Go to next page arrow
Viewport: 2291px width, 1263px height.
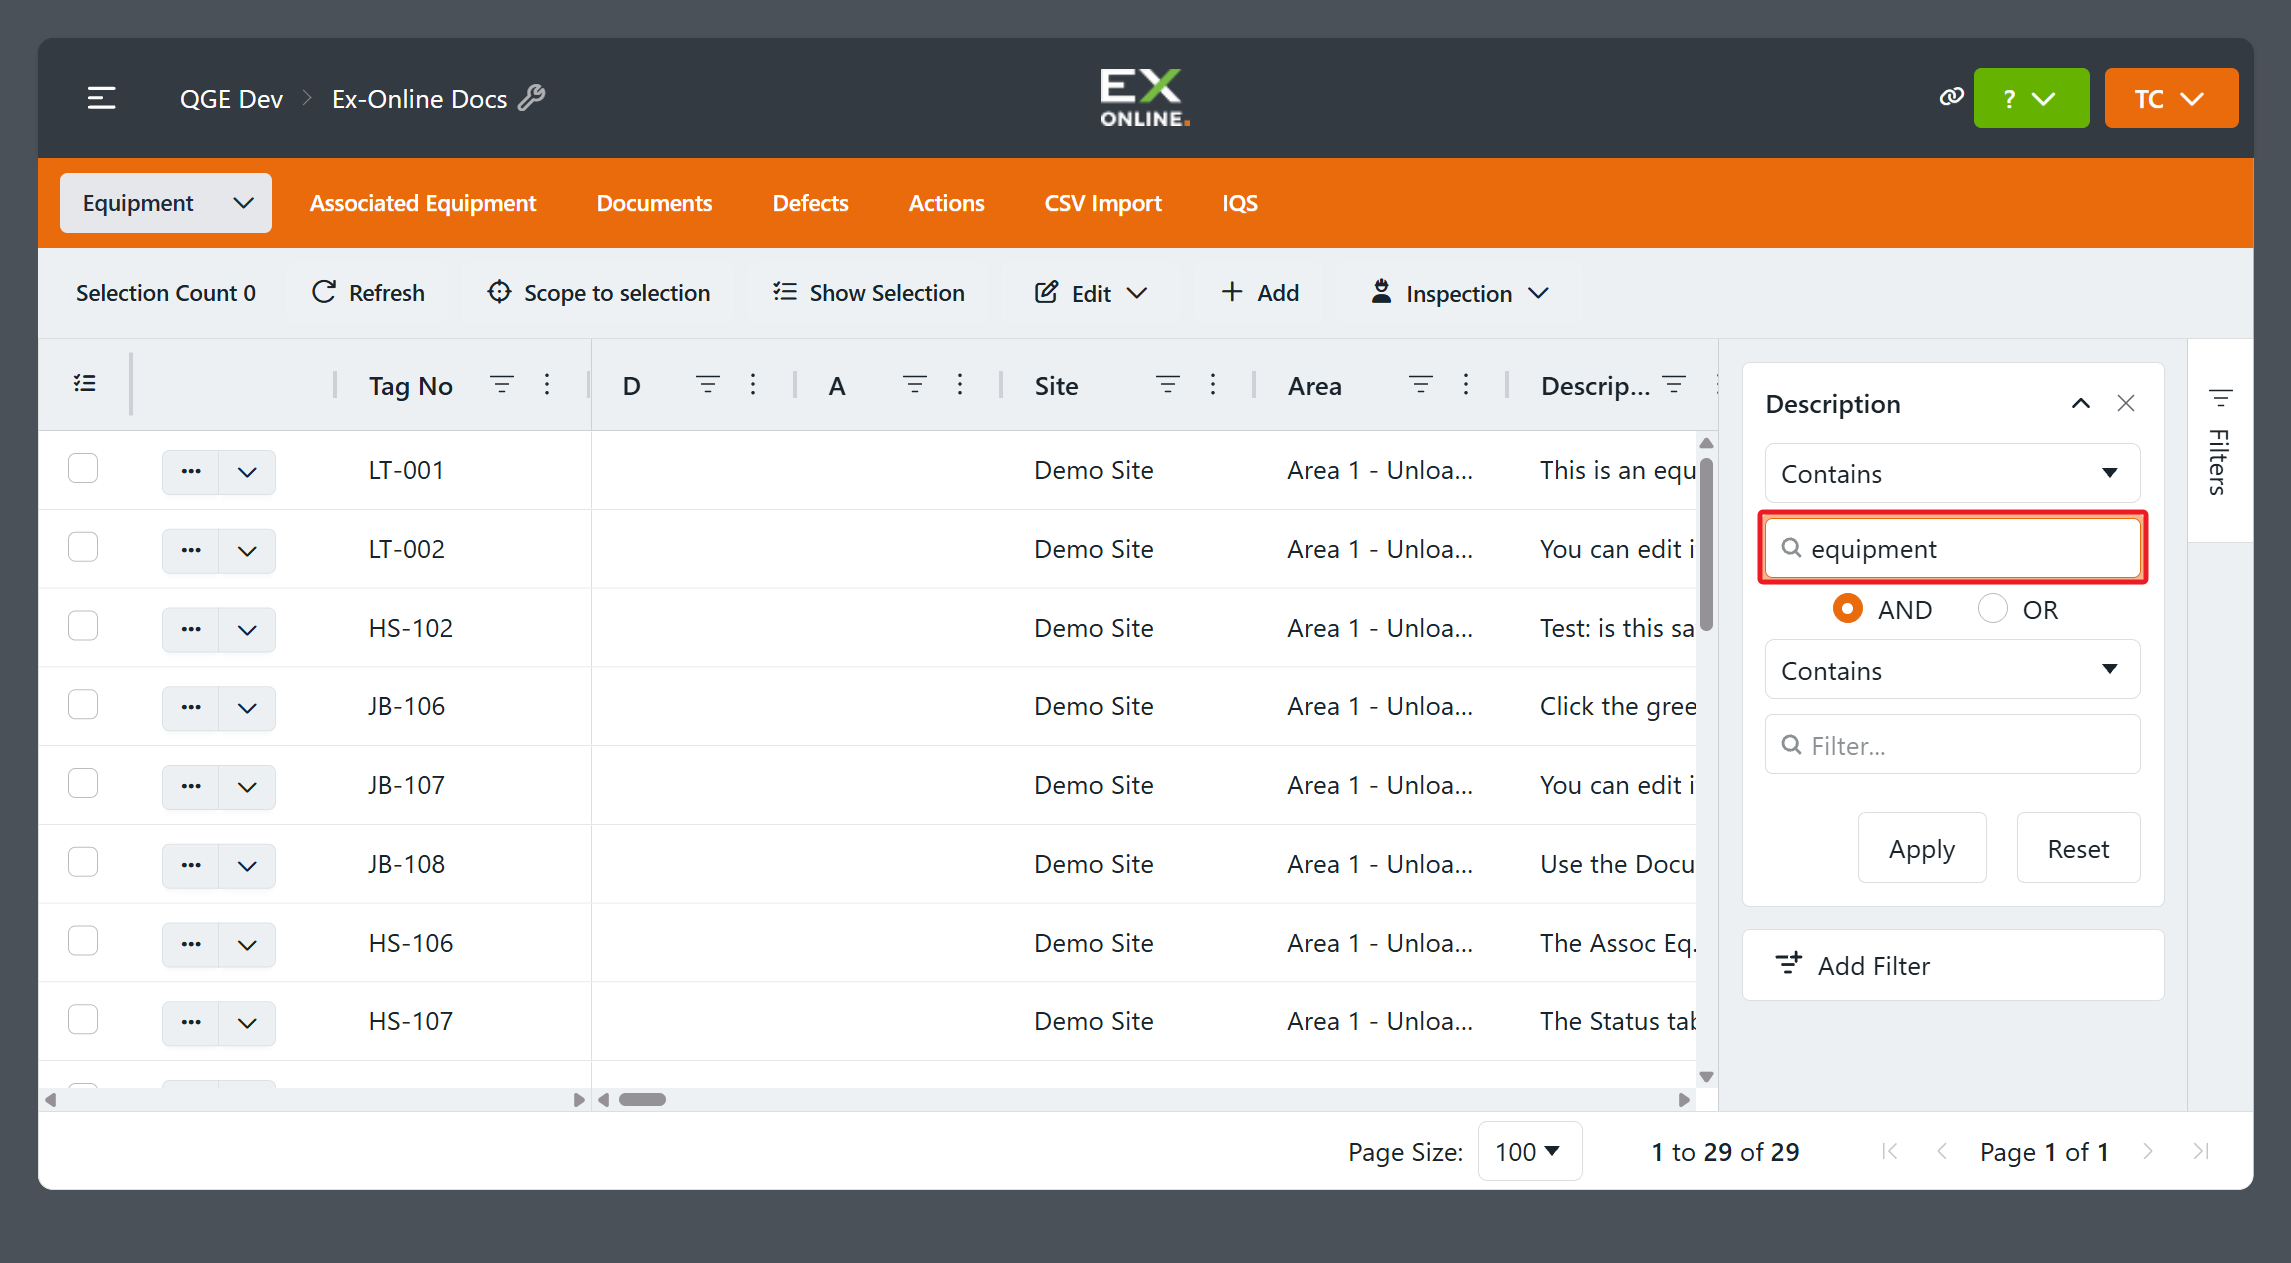click(x=2148, y=1152)
